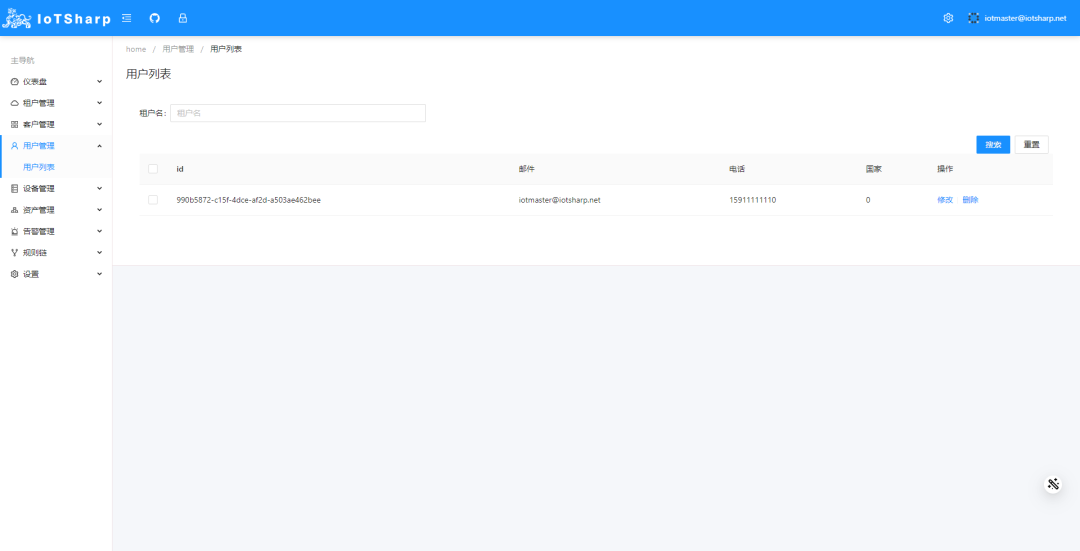The image size is (1080, 551).
Task: Open the 客户管理 menu item
Action: tap(56, 125)
